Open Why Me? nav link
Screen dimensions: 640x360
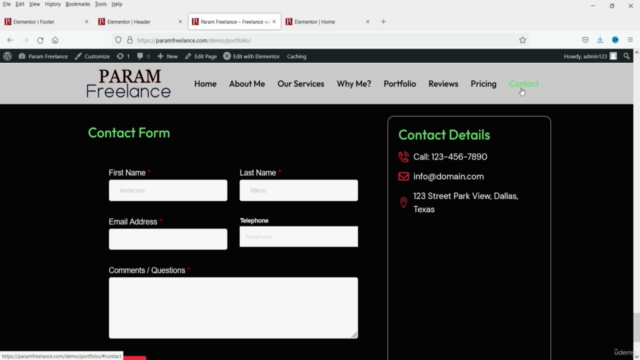(x=354, y=84)
